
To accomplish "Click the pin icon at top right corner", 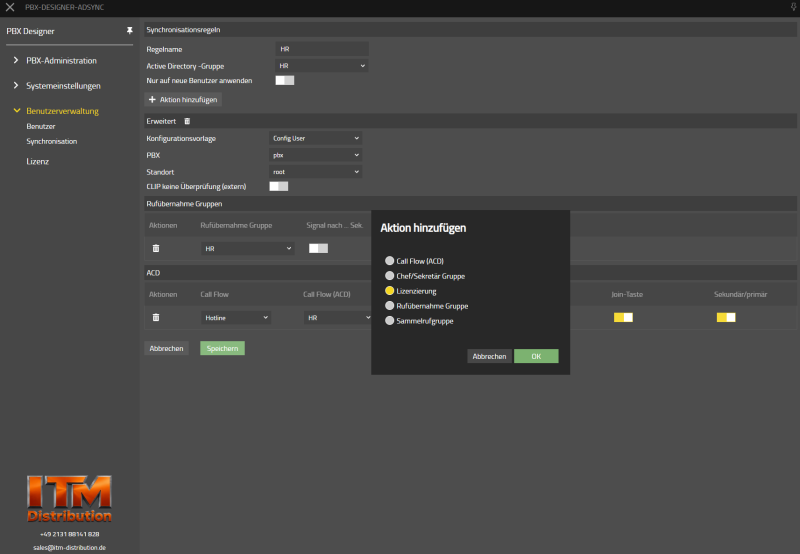I will point(793,7).
